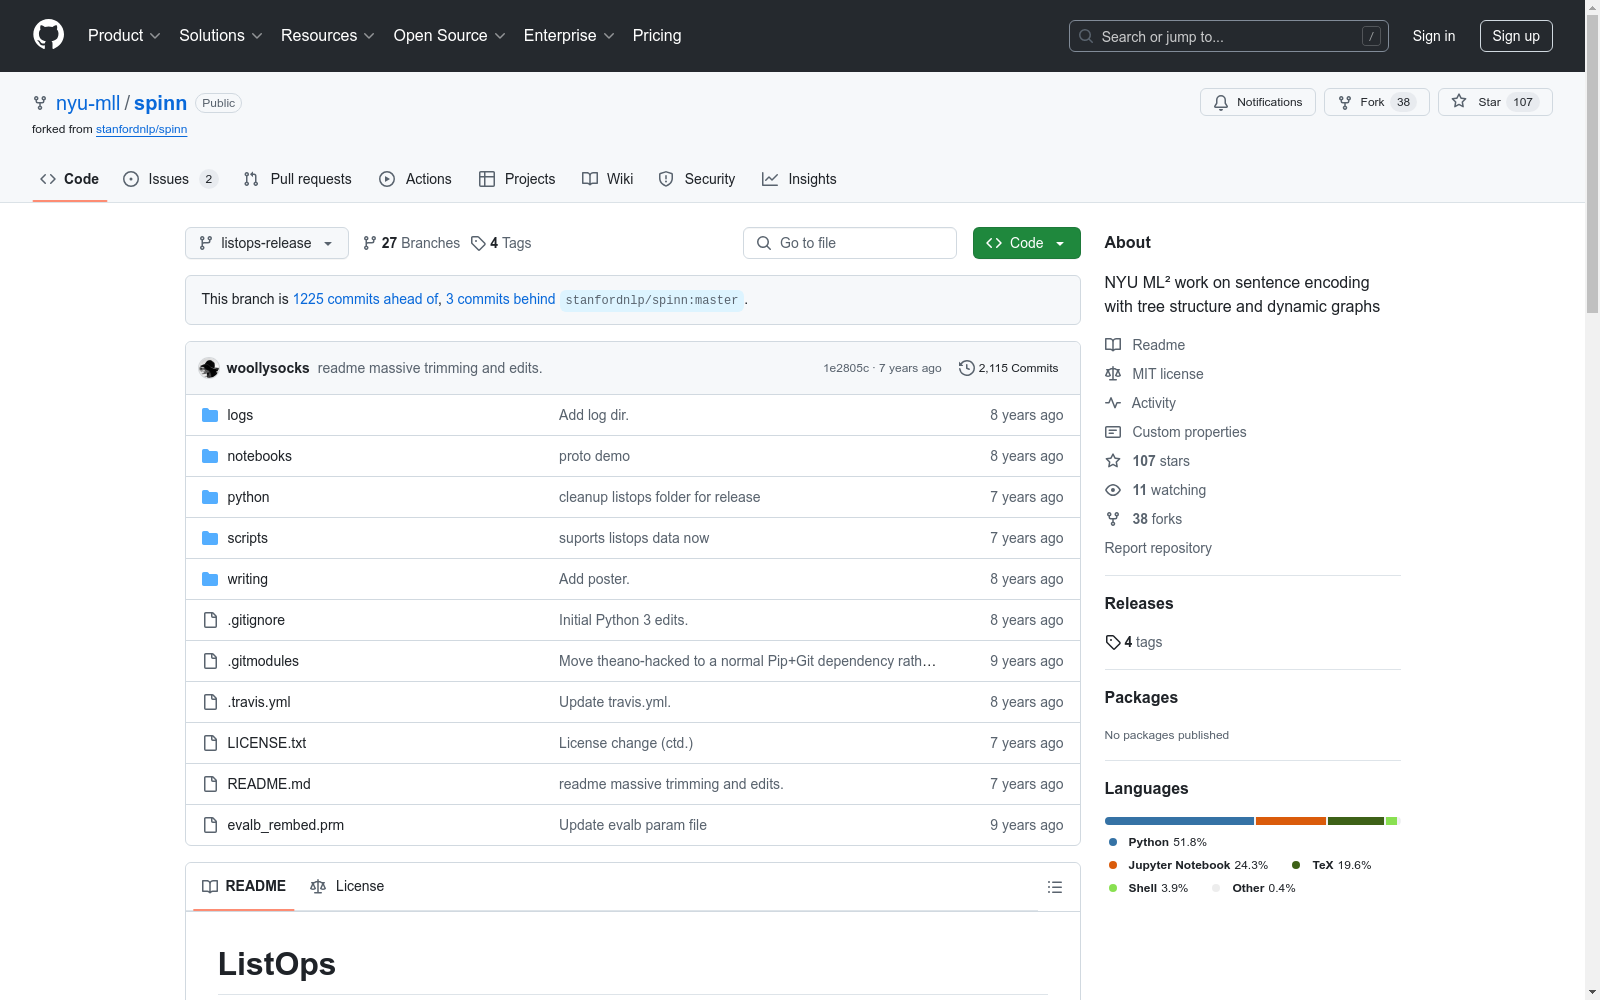Viewport: 1600px width, 1000px height.
Task: Open the nyu-mll organization link
Action: [88, 103]
